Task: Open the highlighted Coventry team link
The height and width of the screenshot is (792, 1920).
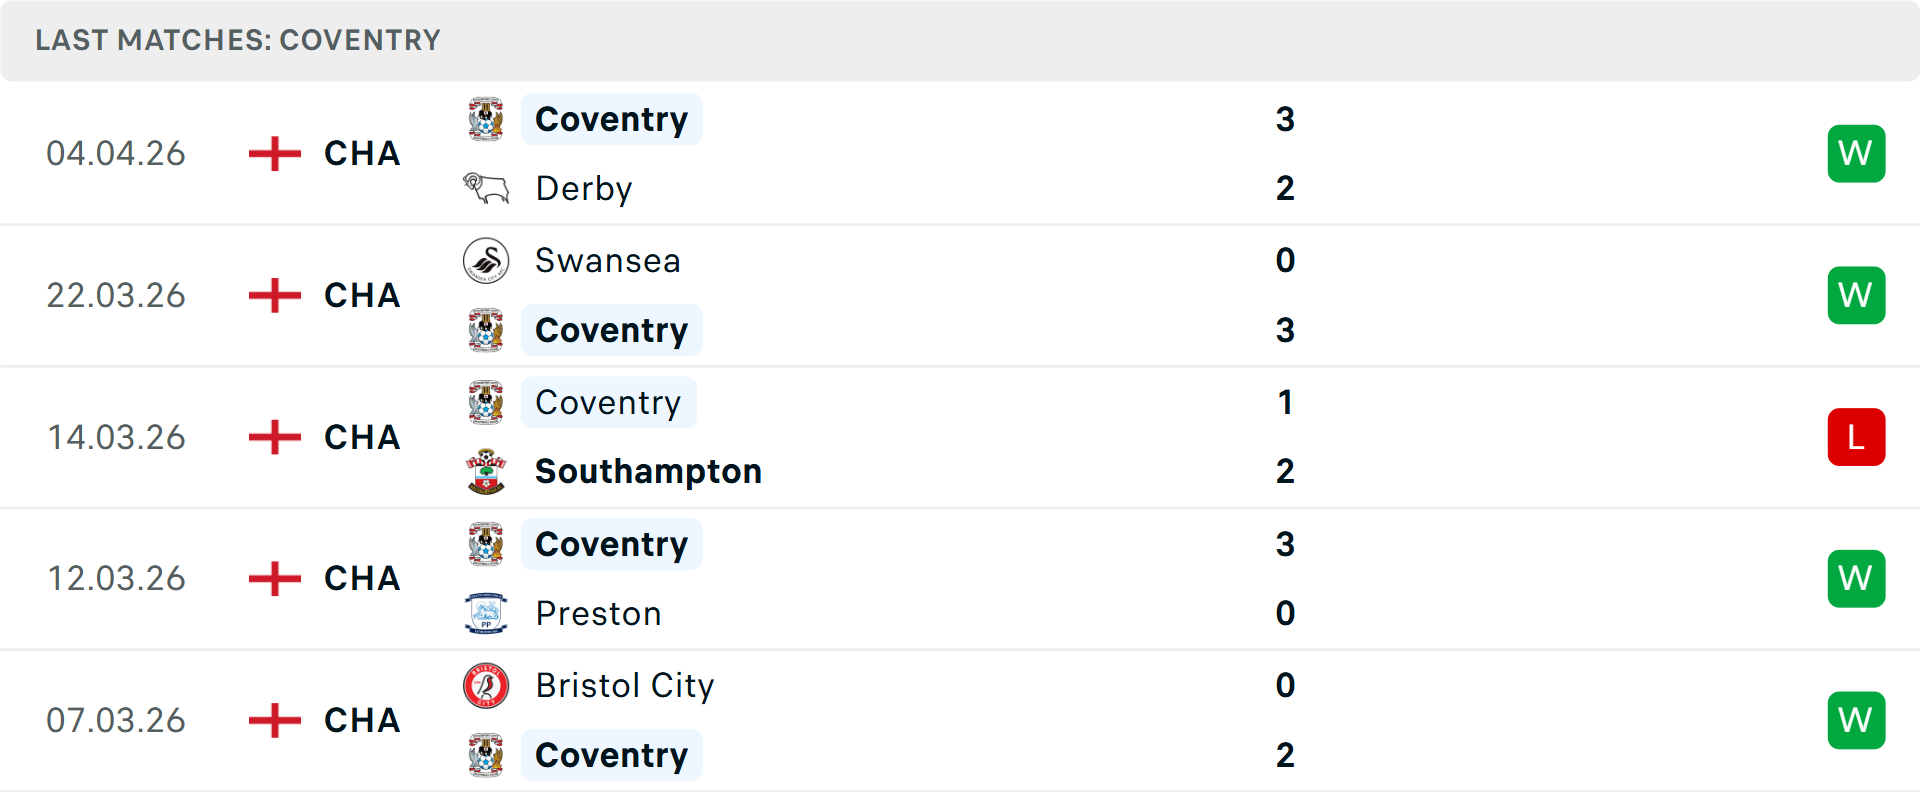Action: coord(612,119)
